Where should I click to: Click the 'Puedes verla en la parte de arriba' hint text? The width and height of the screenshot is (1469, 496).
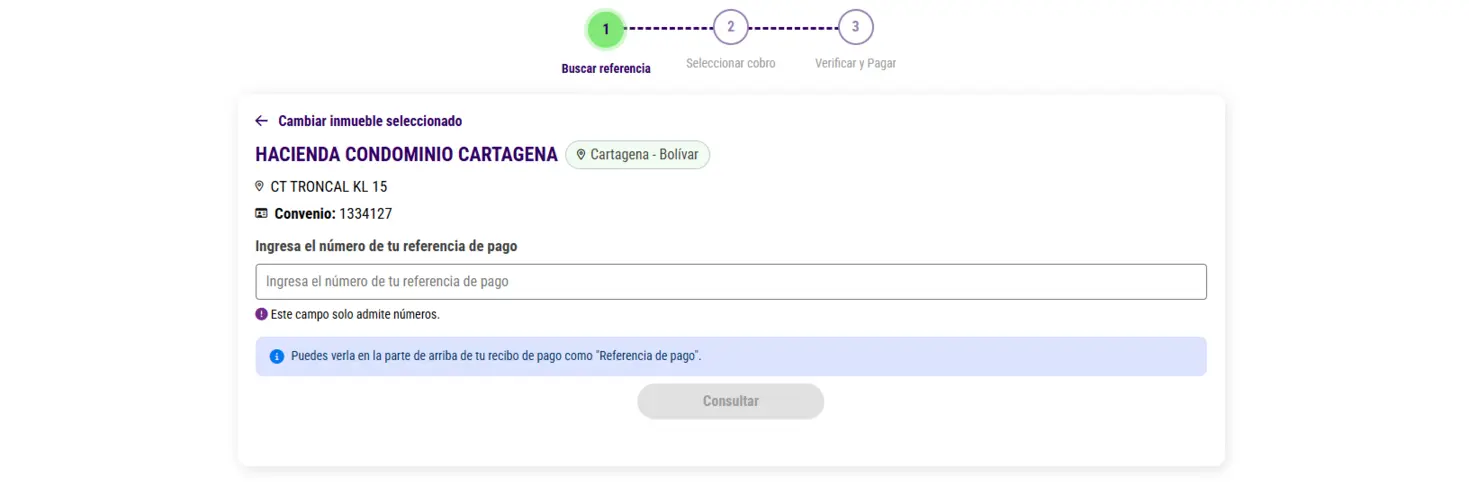tap(496, 356)
